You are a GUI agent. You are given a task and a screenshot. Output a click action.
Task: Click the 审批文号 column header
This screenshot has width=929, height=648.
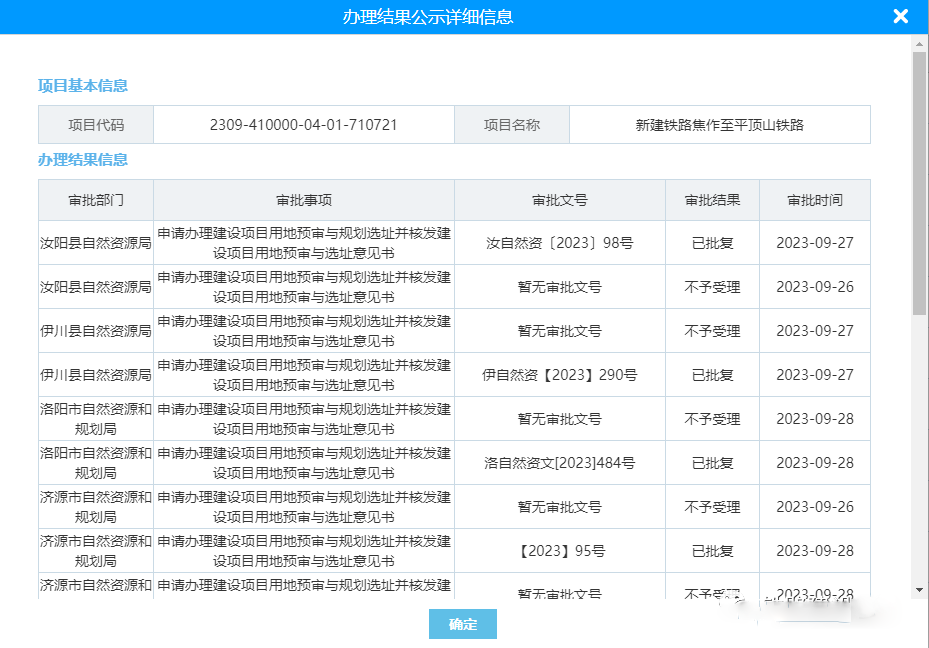(559, 200)
